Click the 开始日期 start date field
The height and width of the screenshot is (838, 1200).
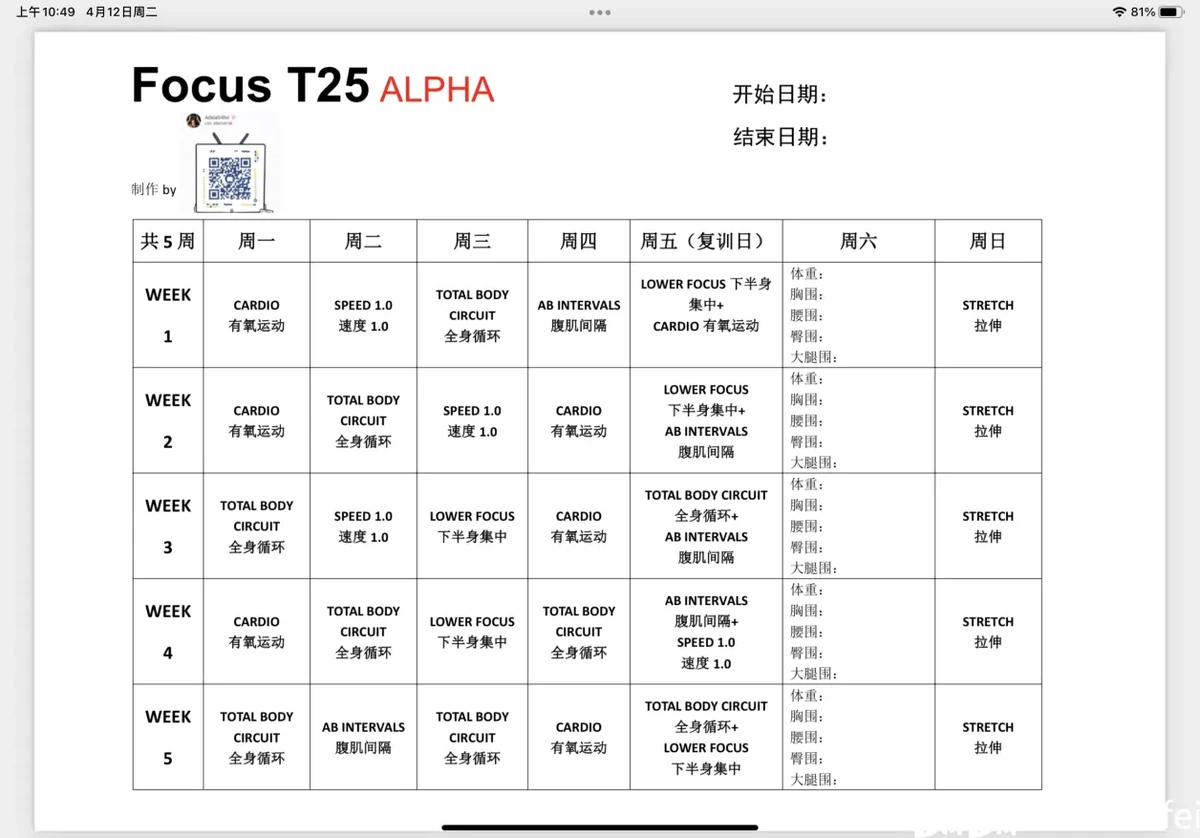[x=781, y=95]
